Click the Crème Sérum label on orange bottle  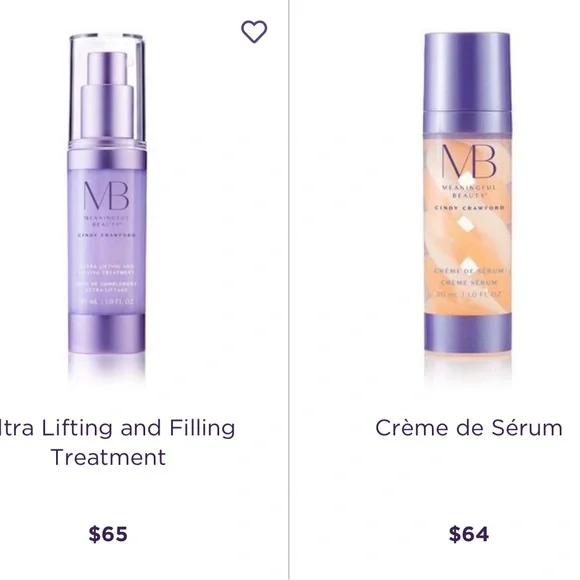coord(469,283)
